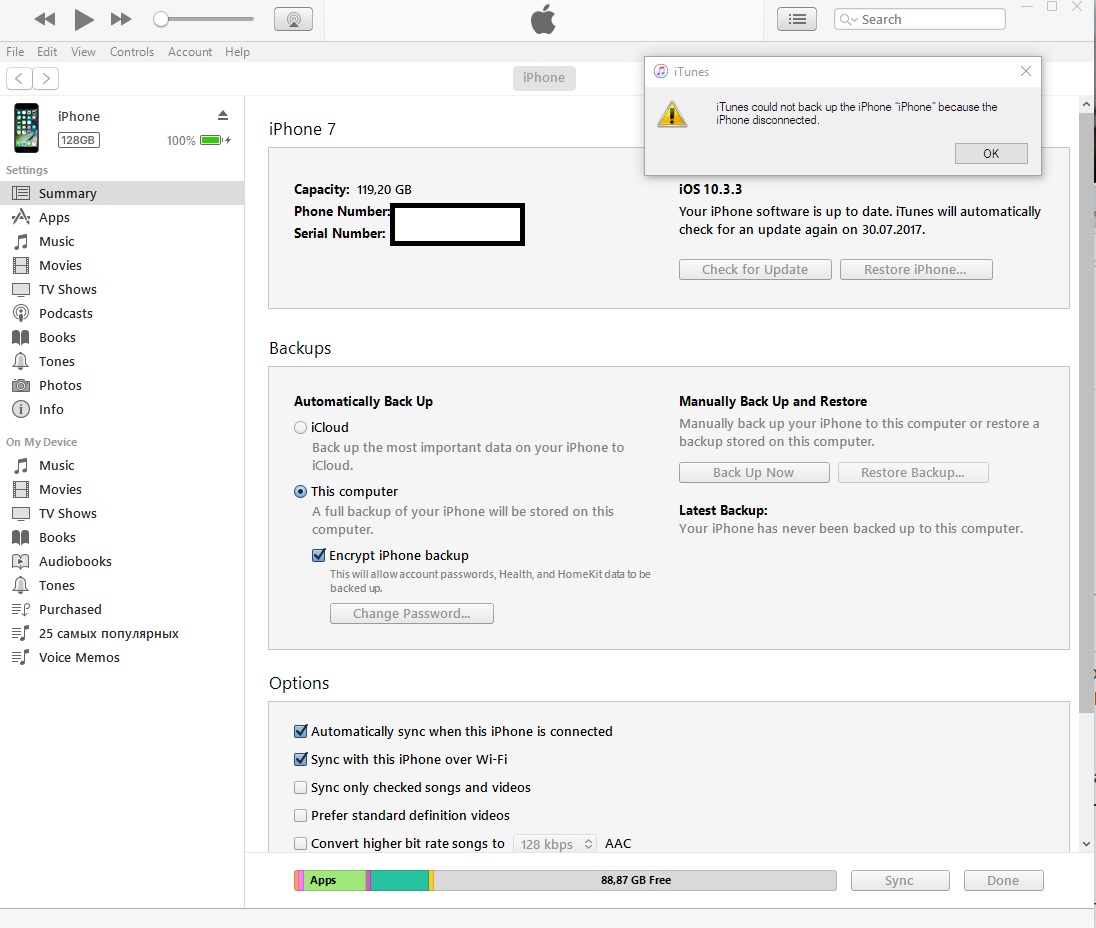This screenshot has height=928, width=1096.
Task: Click the navigate back arrow button
Action: point(20,78)
